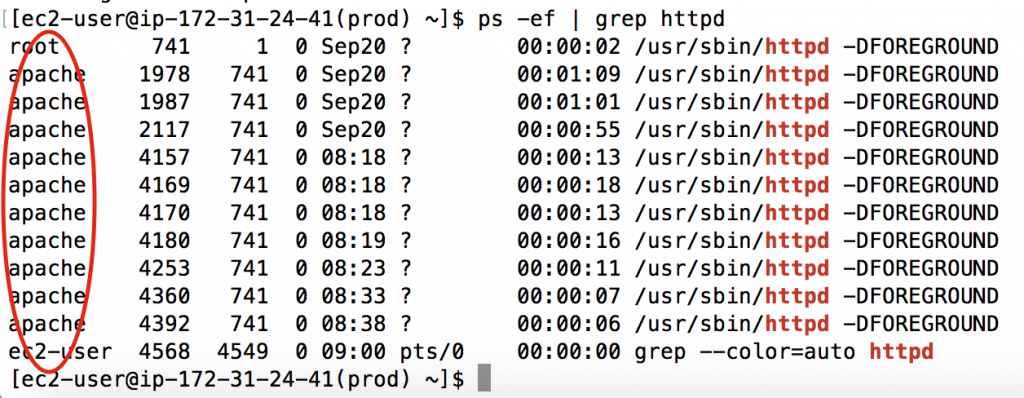Click the 08:38 start time value
The height and width of the screenshot is (398, 1024).
(x=353, y=323)
